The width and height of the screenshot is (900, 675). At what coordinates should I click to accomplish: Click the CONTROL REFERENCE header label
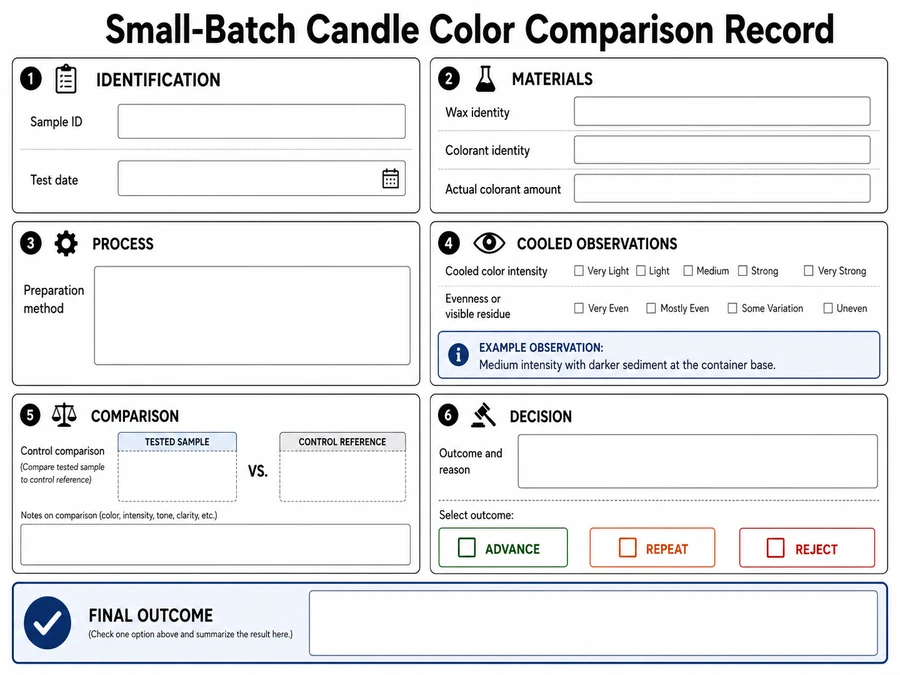pyautogui.click(x=342, y=442)
